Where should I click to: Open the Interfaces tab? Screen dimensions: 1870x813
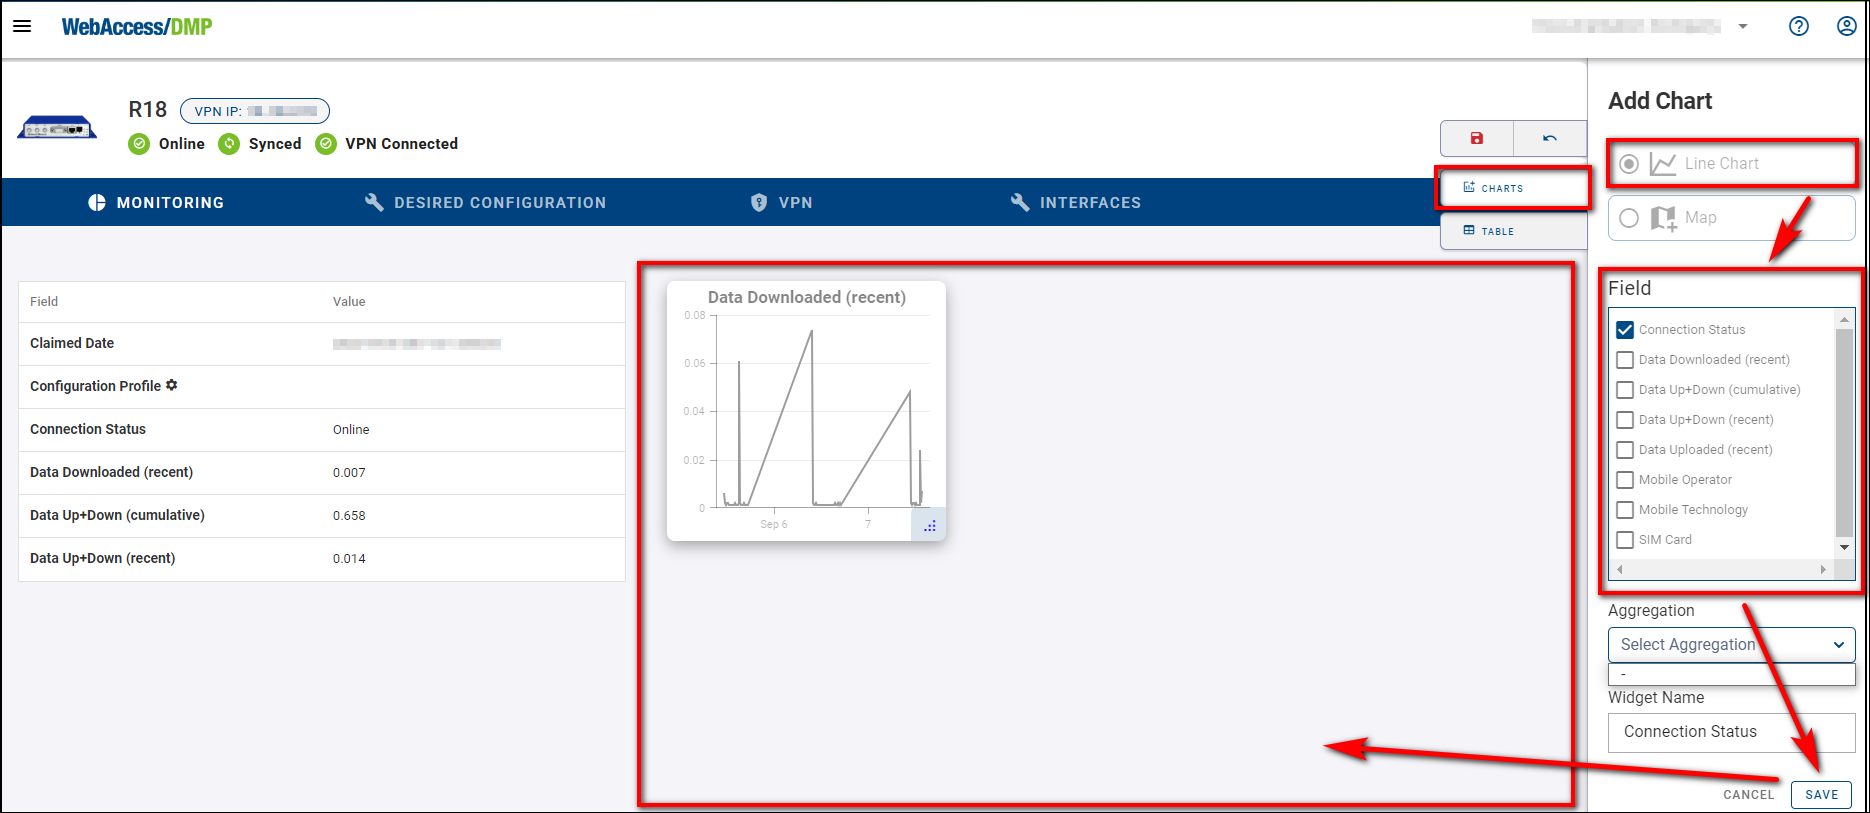[x=1075, y=202]
